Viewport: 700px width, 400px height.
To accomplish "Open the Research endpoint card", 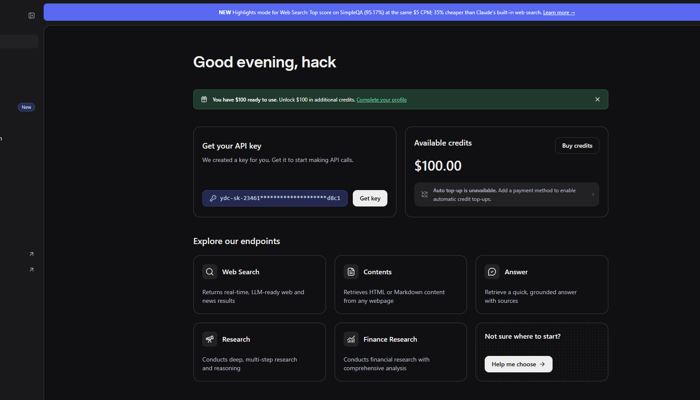I will pos(259,352).
